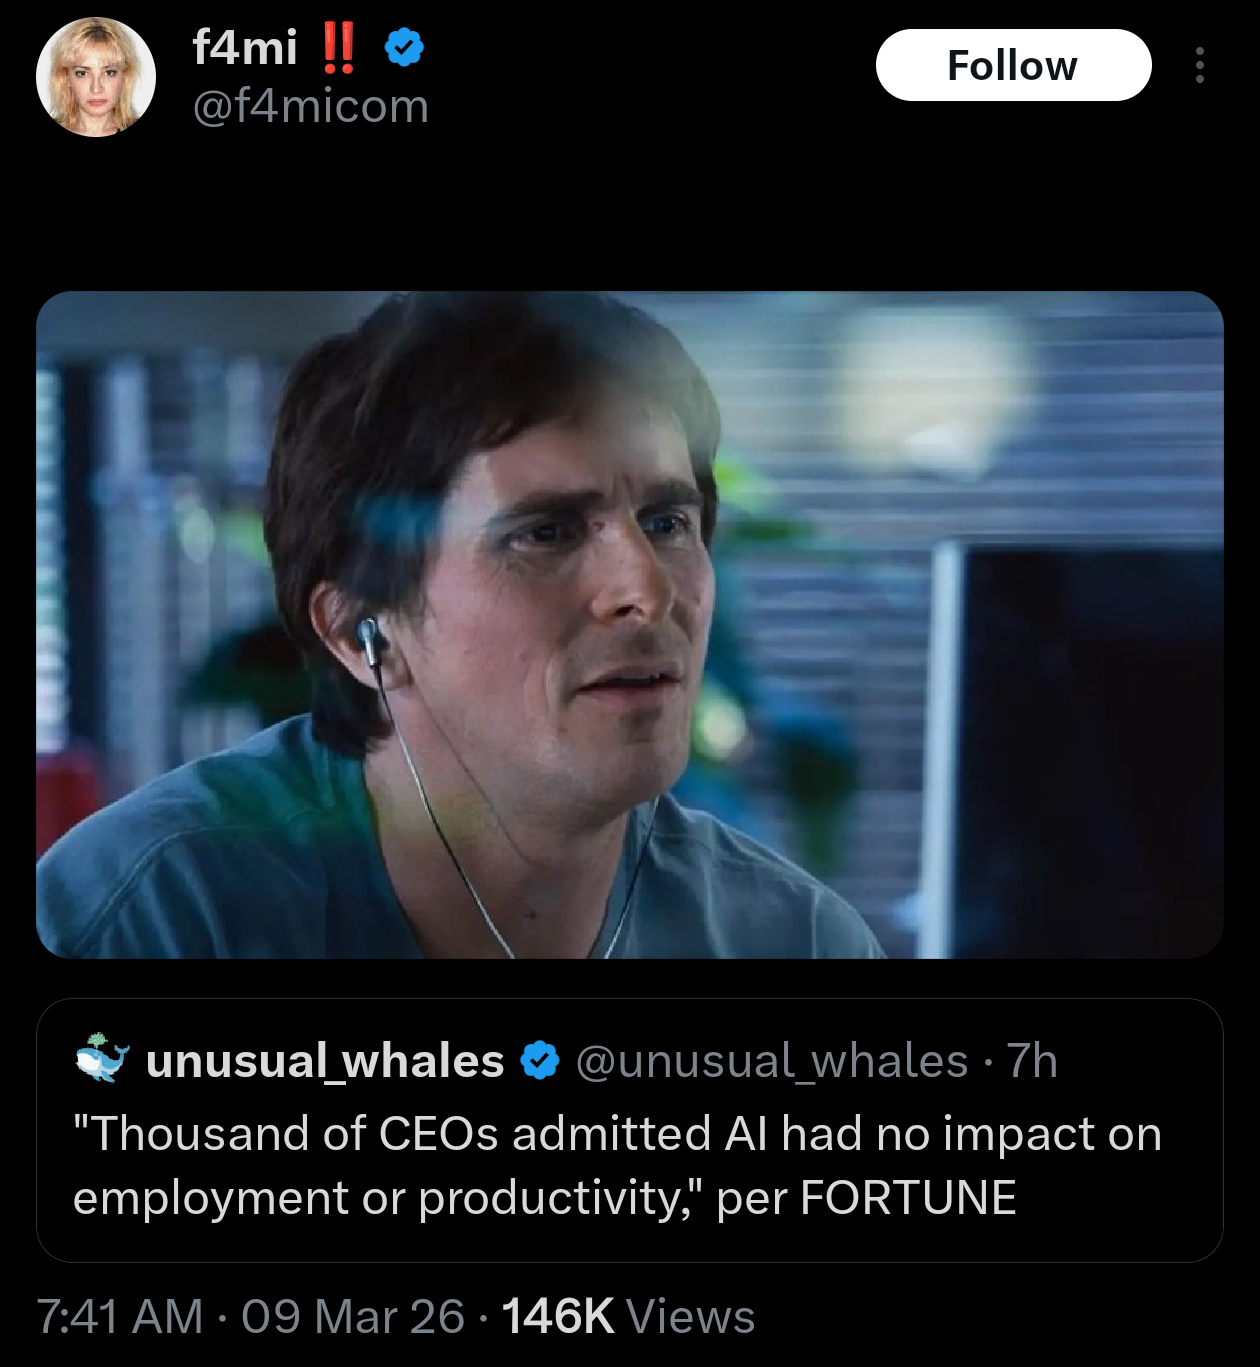This screenshot has height=1367, width=1260.
Task: Click the red double-exclamation emoji in f4mi's name
Action: [x=341, y=46]
